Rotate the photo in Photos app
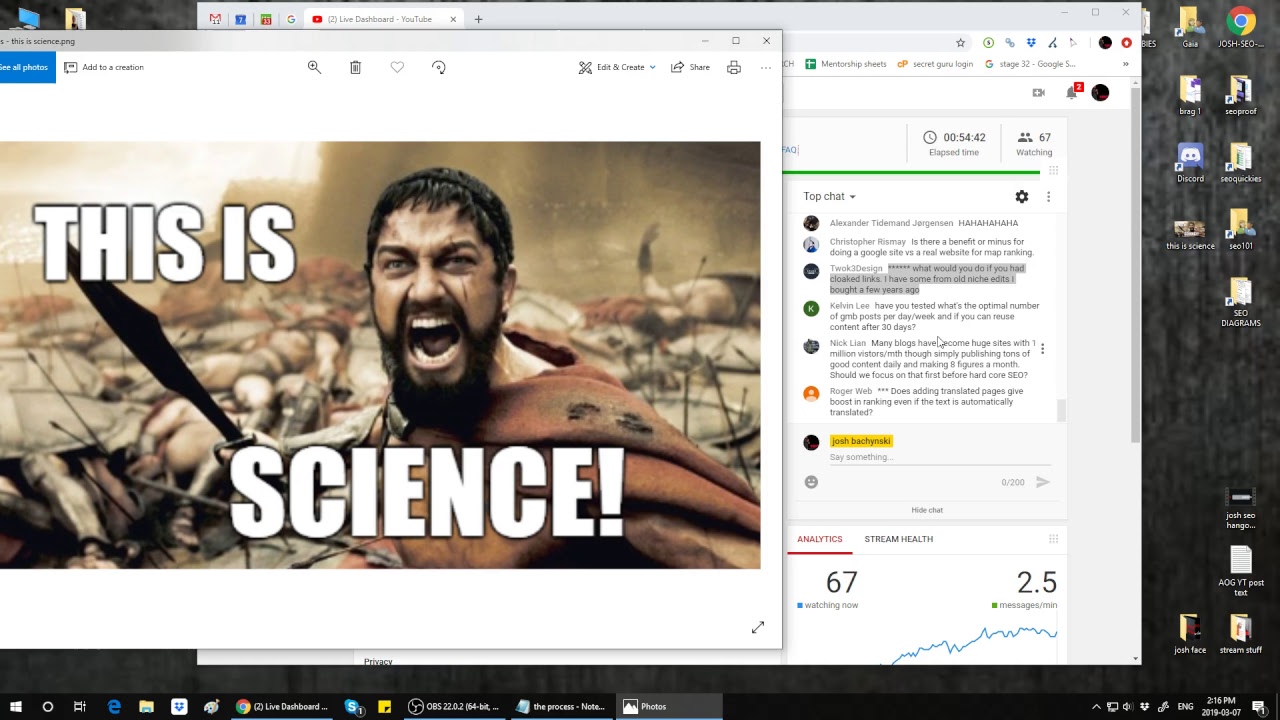Image resolution: width=1280 pixels, height=720 pixels. coord(439,67)
